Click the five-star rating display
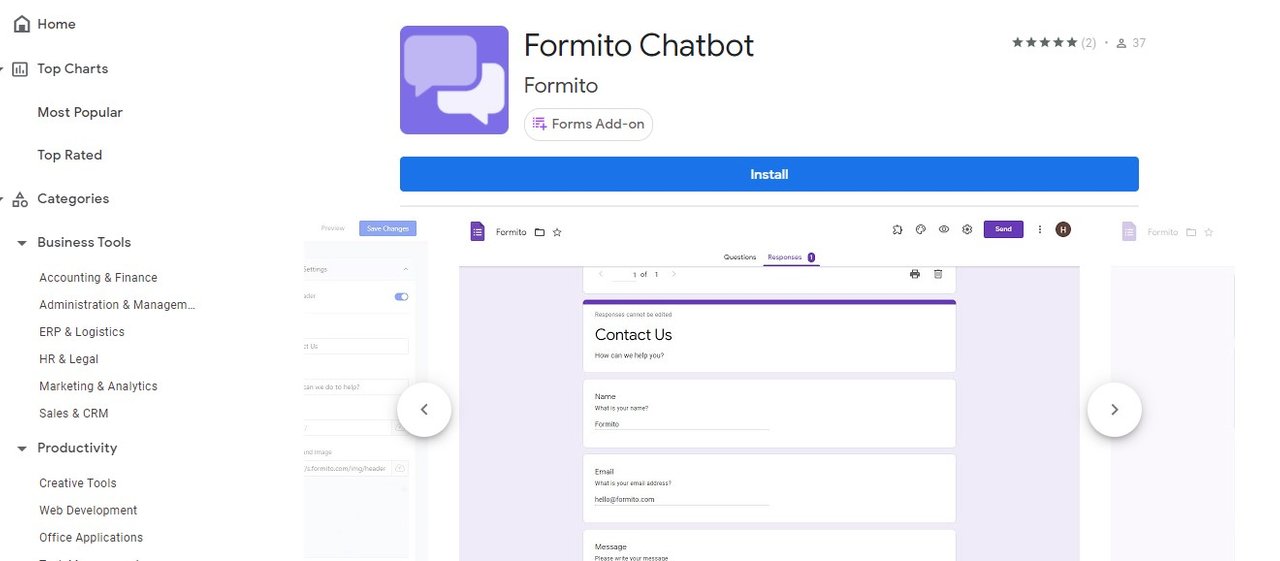This screenshot has width=1280, height=561. 1044,43
